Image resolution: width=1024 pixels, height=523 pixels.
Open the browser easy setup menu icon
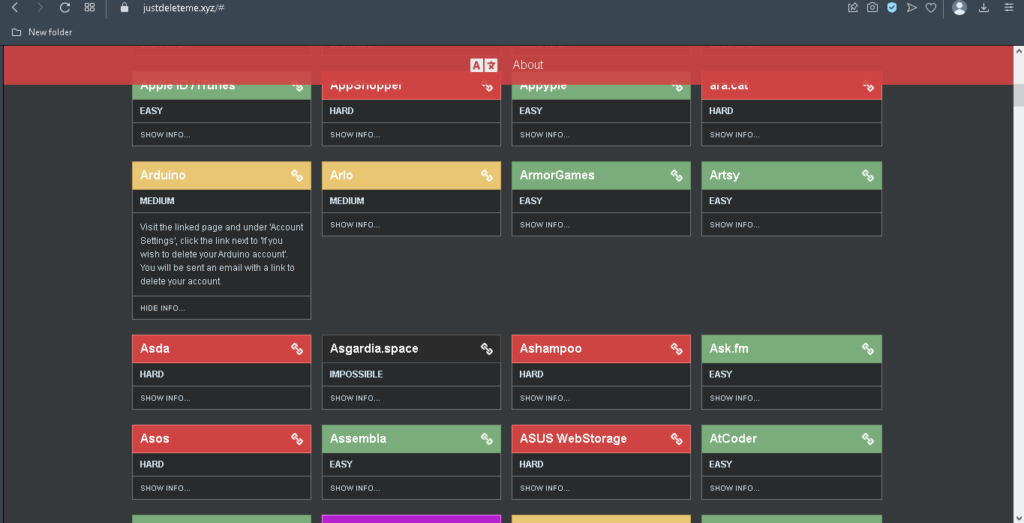click(1008, 8)
